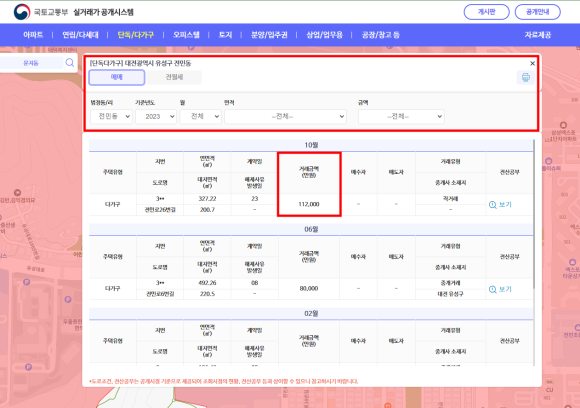Click the 직거래 transaction type cell
580x408 pixels.
point(450,199)
